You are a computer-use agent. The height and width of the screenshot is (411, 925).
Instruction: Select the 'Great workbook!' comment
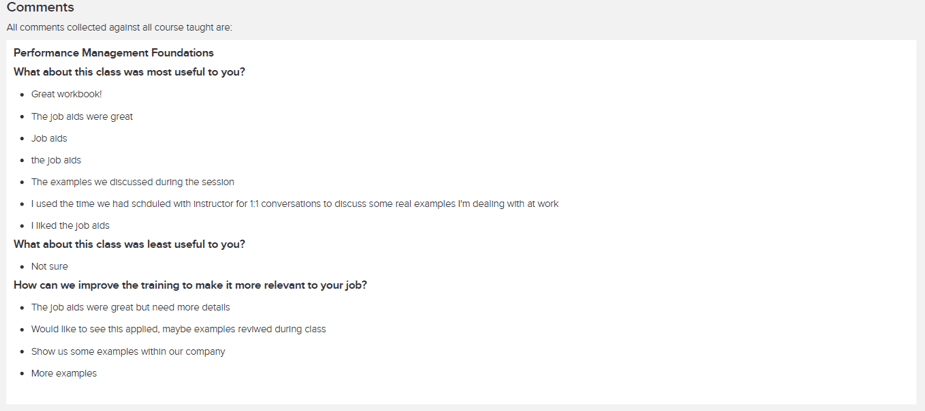coord(66,94)
